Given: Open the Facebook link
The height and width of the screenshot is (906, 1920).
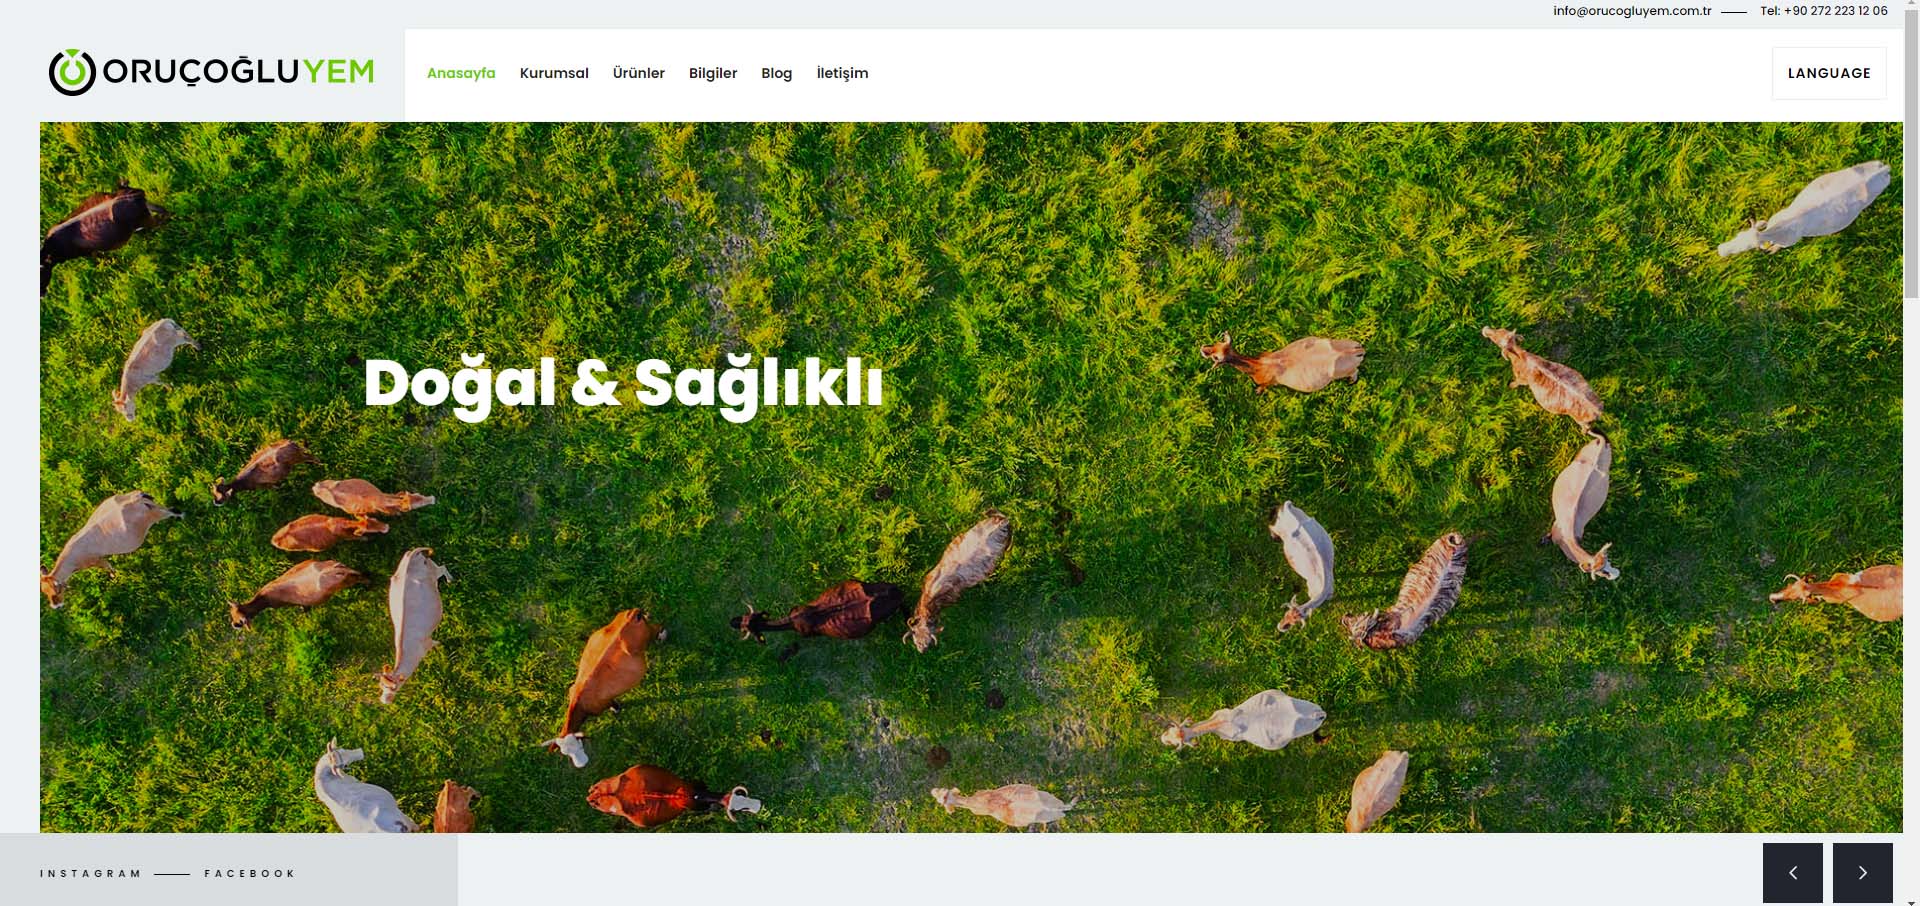Looking at the screenshot, I should click(250, 873).
